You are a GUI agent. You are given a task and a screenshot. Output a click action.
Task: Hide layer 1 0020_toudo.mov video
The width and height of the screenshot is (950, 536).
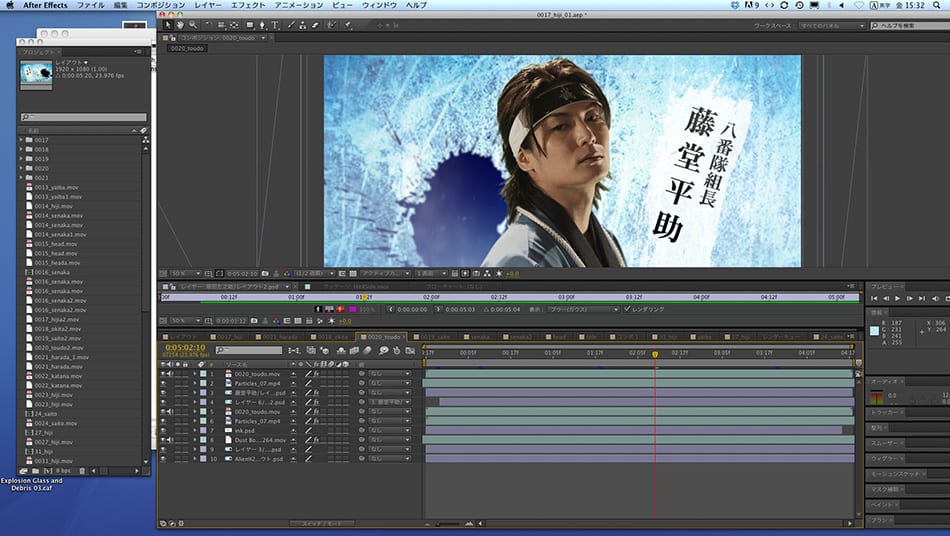pos(163,374)
